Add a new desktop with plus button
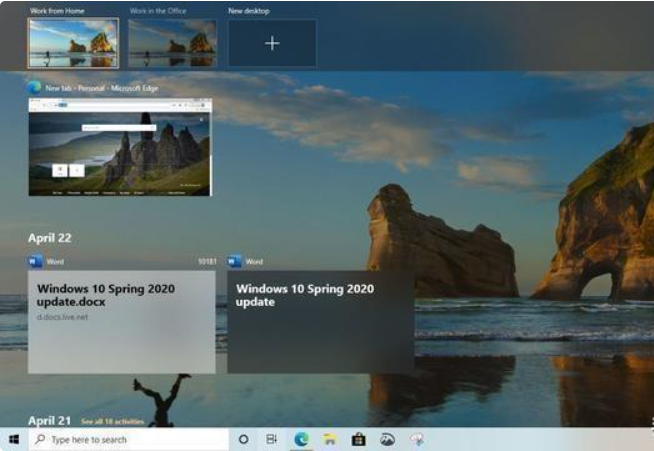 272,43
